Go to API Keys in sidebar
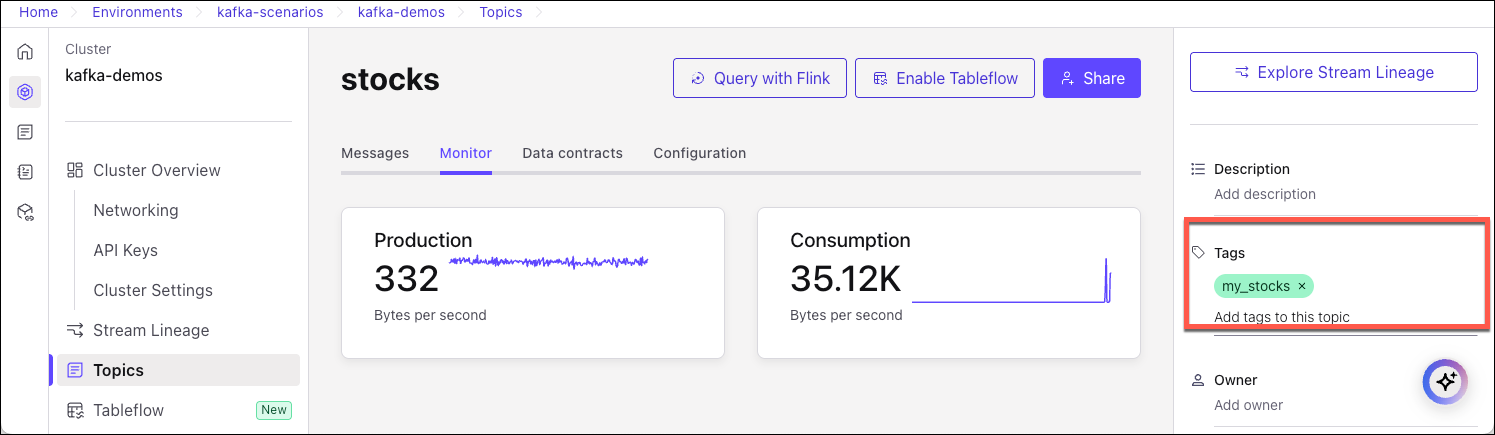The width and height of the screenshot is (1495, 435). coord(125,250)
